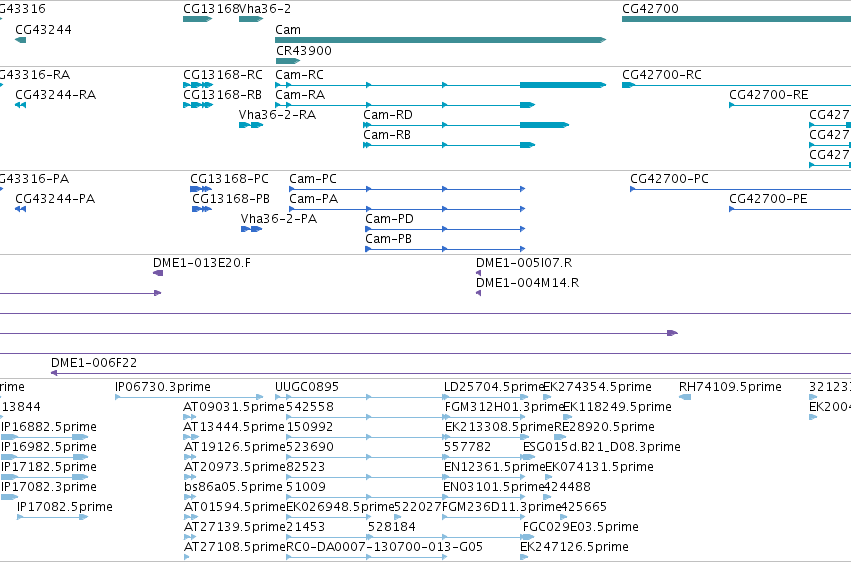Click the CG42700-RE transcript label
851x562 pixels.
click(x=769, y=95)
